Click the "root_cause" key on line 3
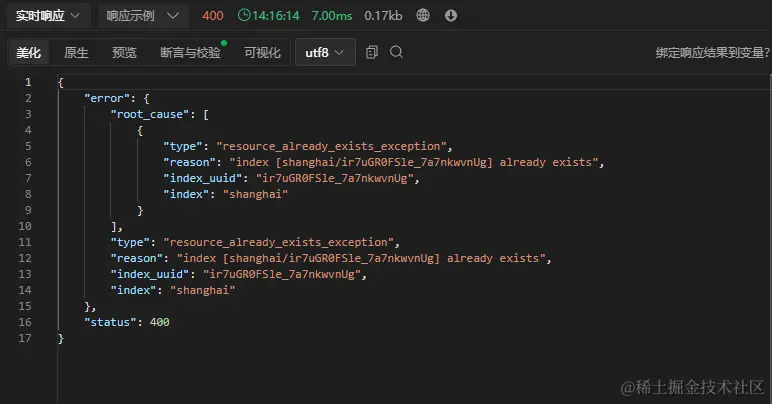Image resolution: width=772 pixels, height=404 pixels. pos(150,114)
